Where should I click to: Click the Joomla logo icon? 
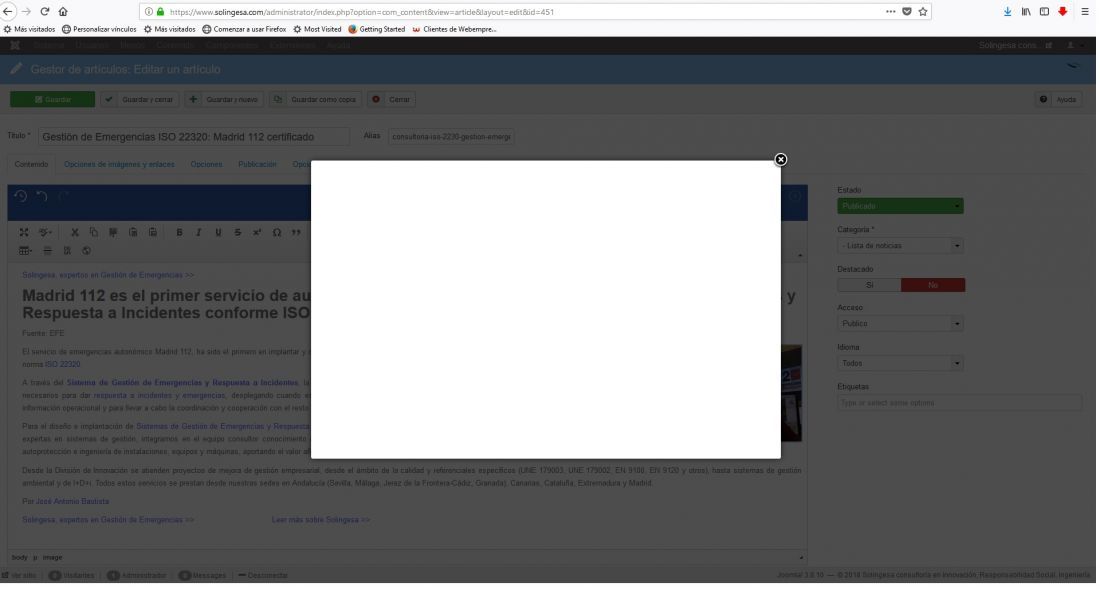click(x=15, y=45)
